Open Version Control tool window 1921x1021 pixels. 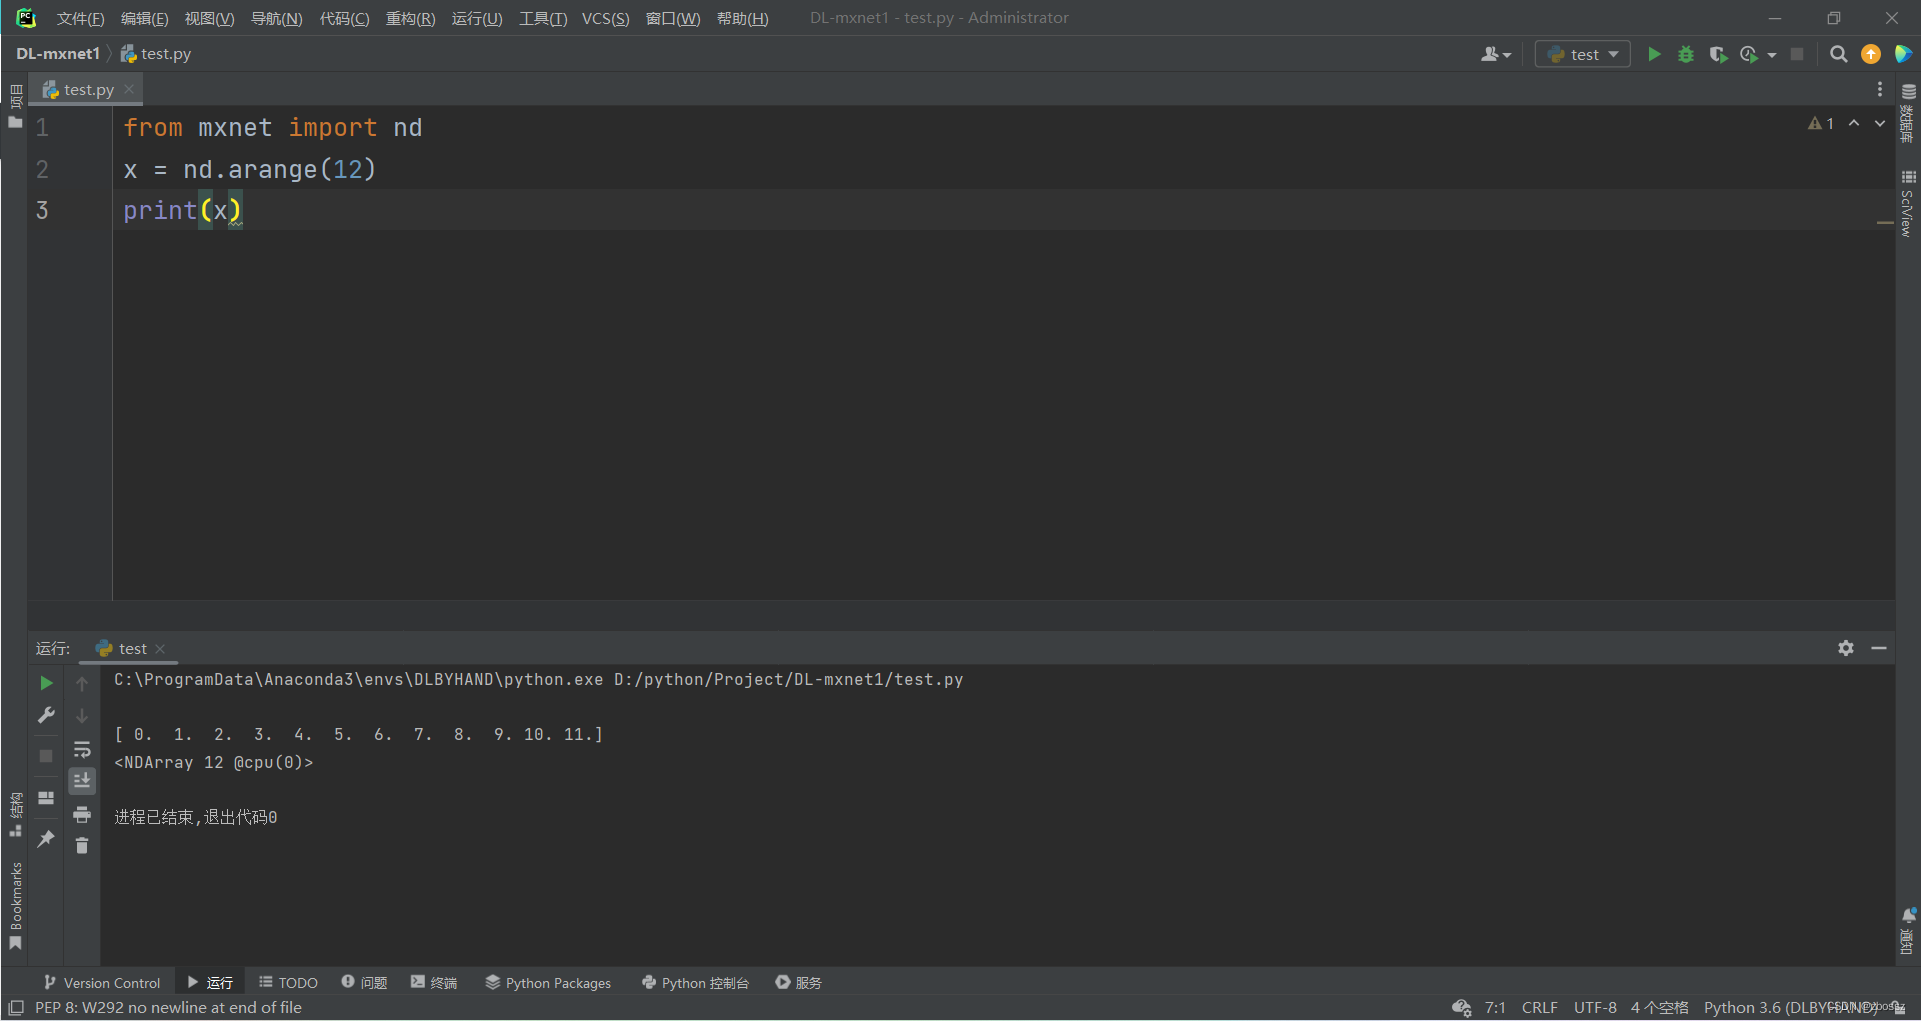(101, 983)
